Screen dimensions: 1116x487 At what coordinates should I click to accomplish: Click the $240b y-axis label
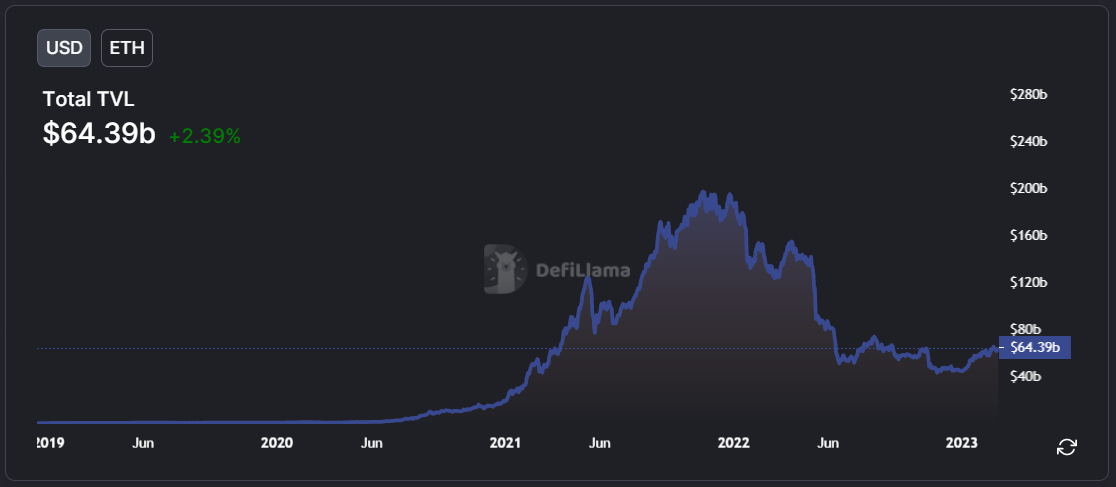click(x=1029, y=142)
